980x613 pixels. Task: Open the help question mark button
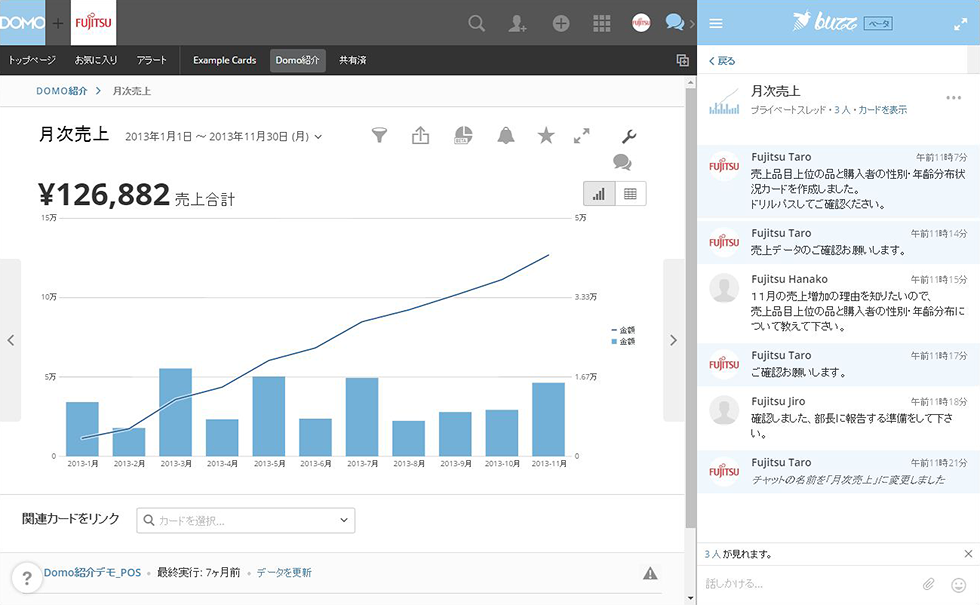pyautogui.click(x=27, y=578)
